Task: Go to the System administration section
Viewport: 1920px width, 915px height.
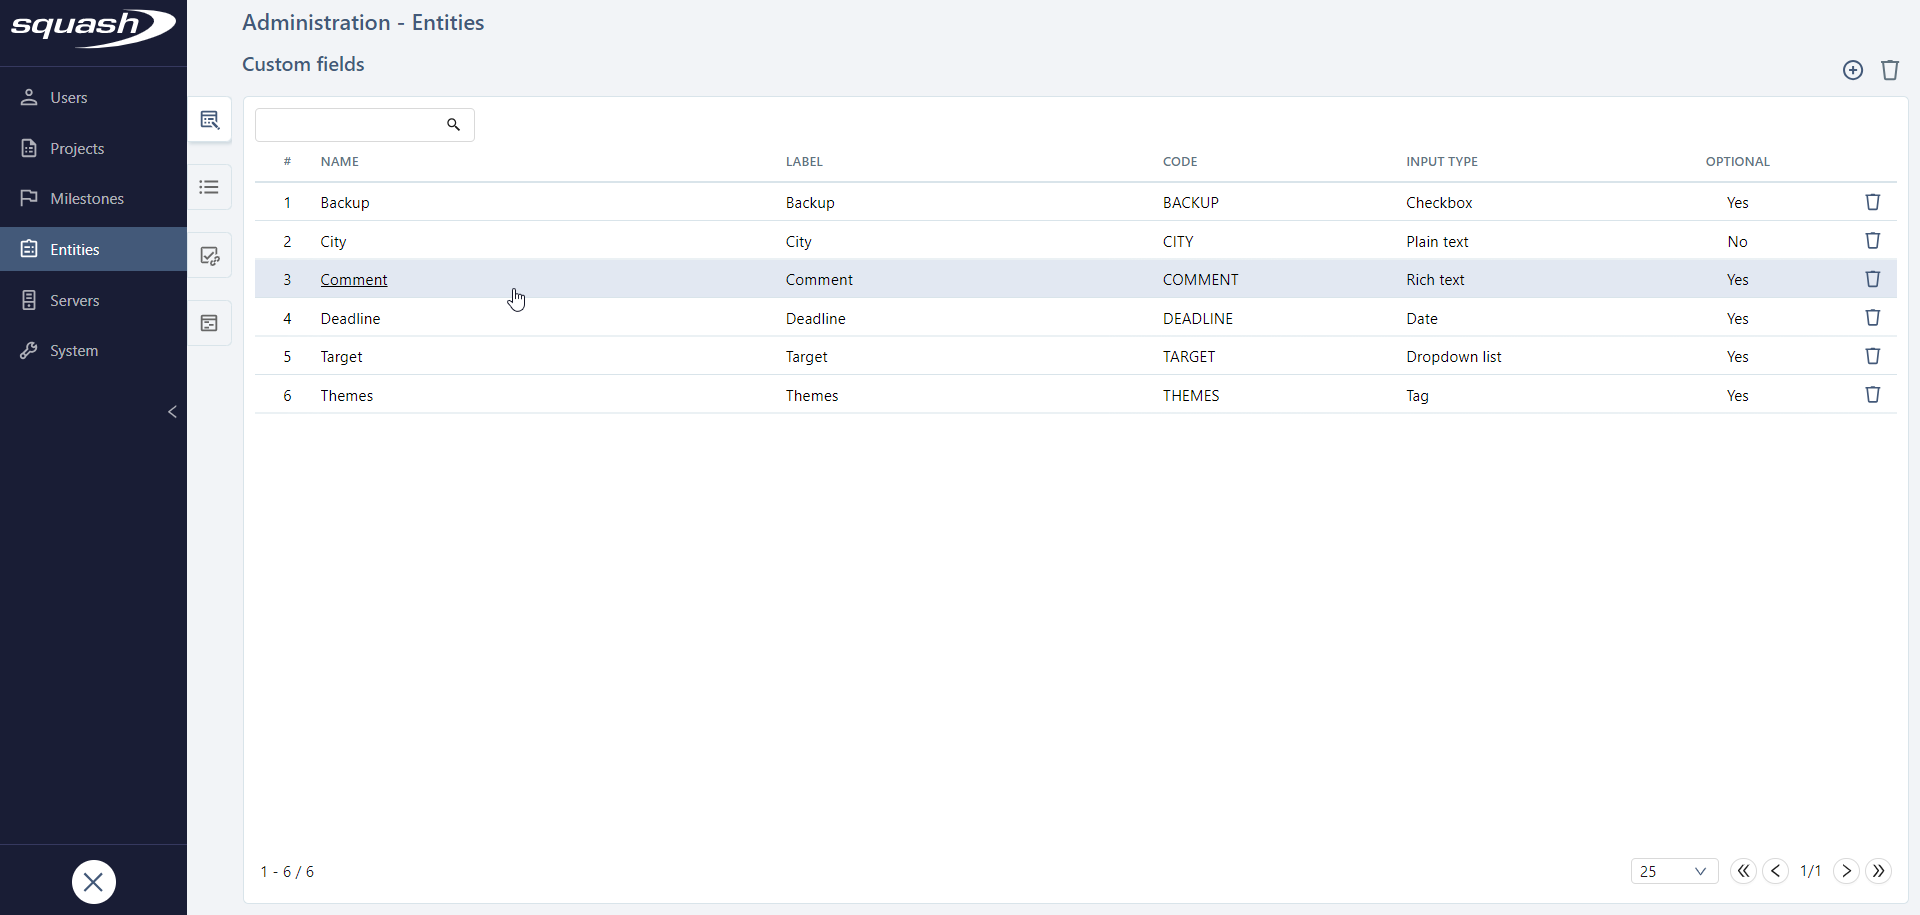Action: pyautogui.click(x=75, y=350)
